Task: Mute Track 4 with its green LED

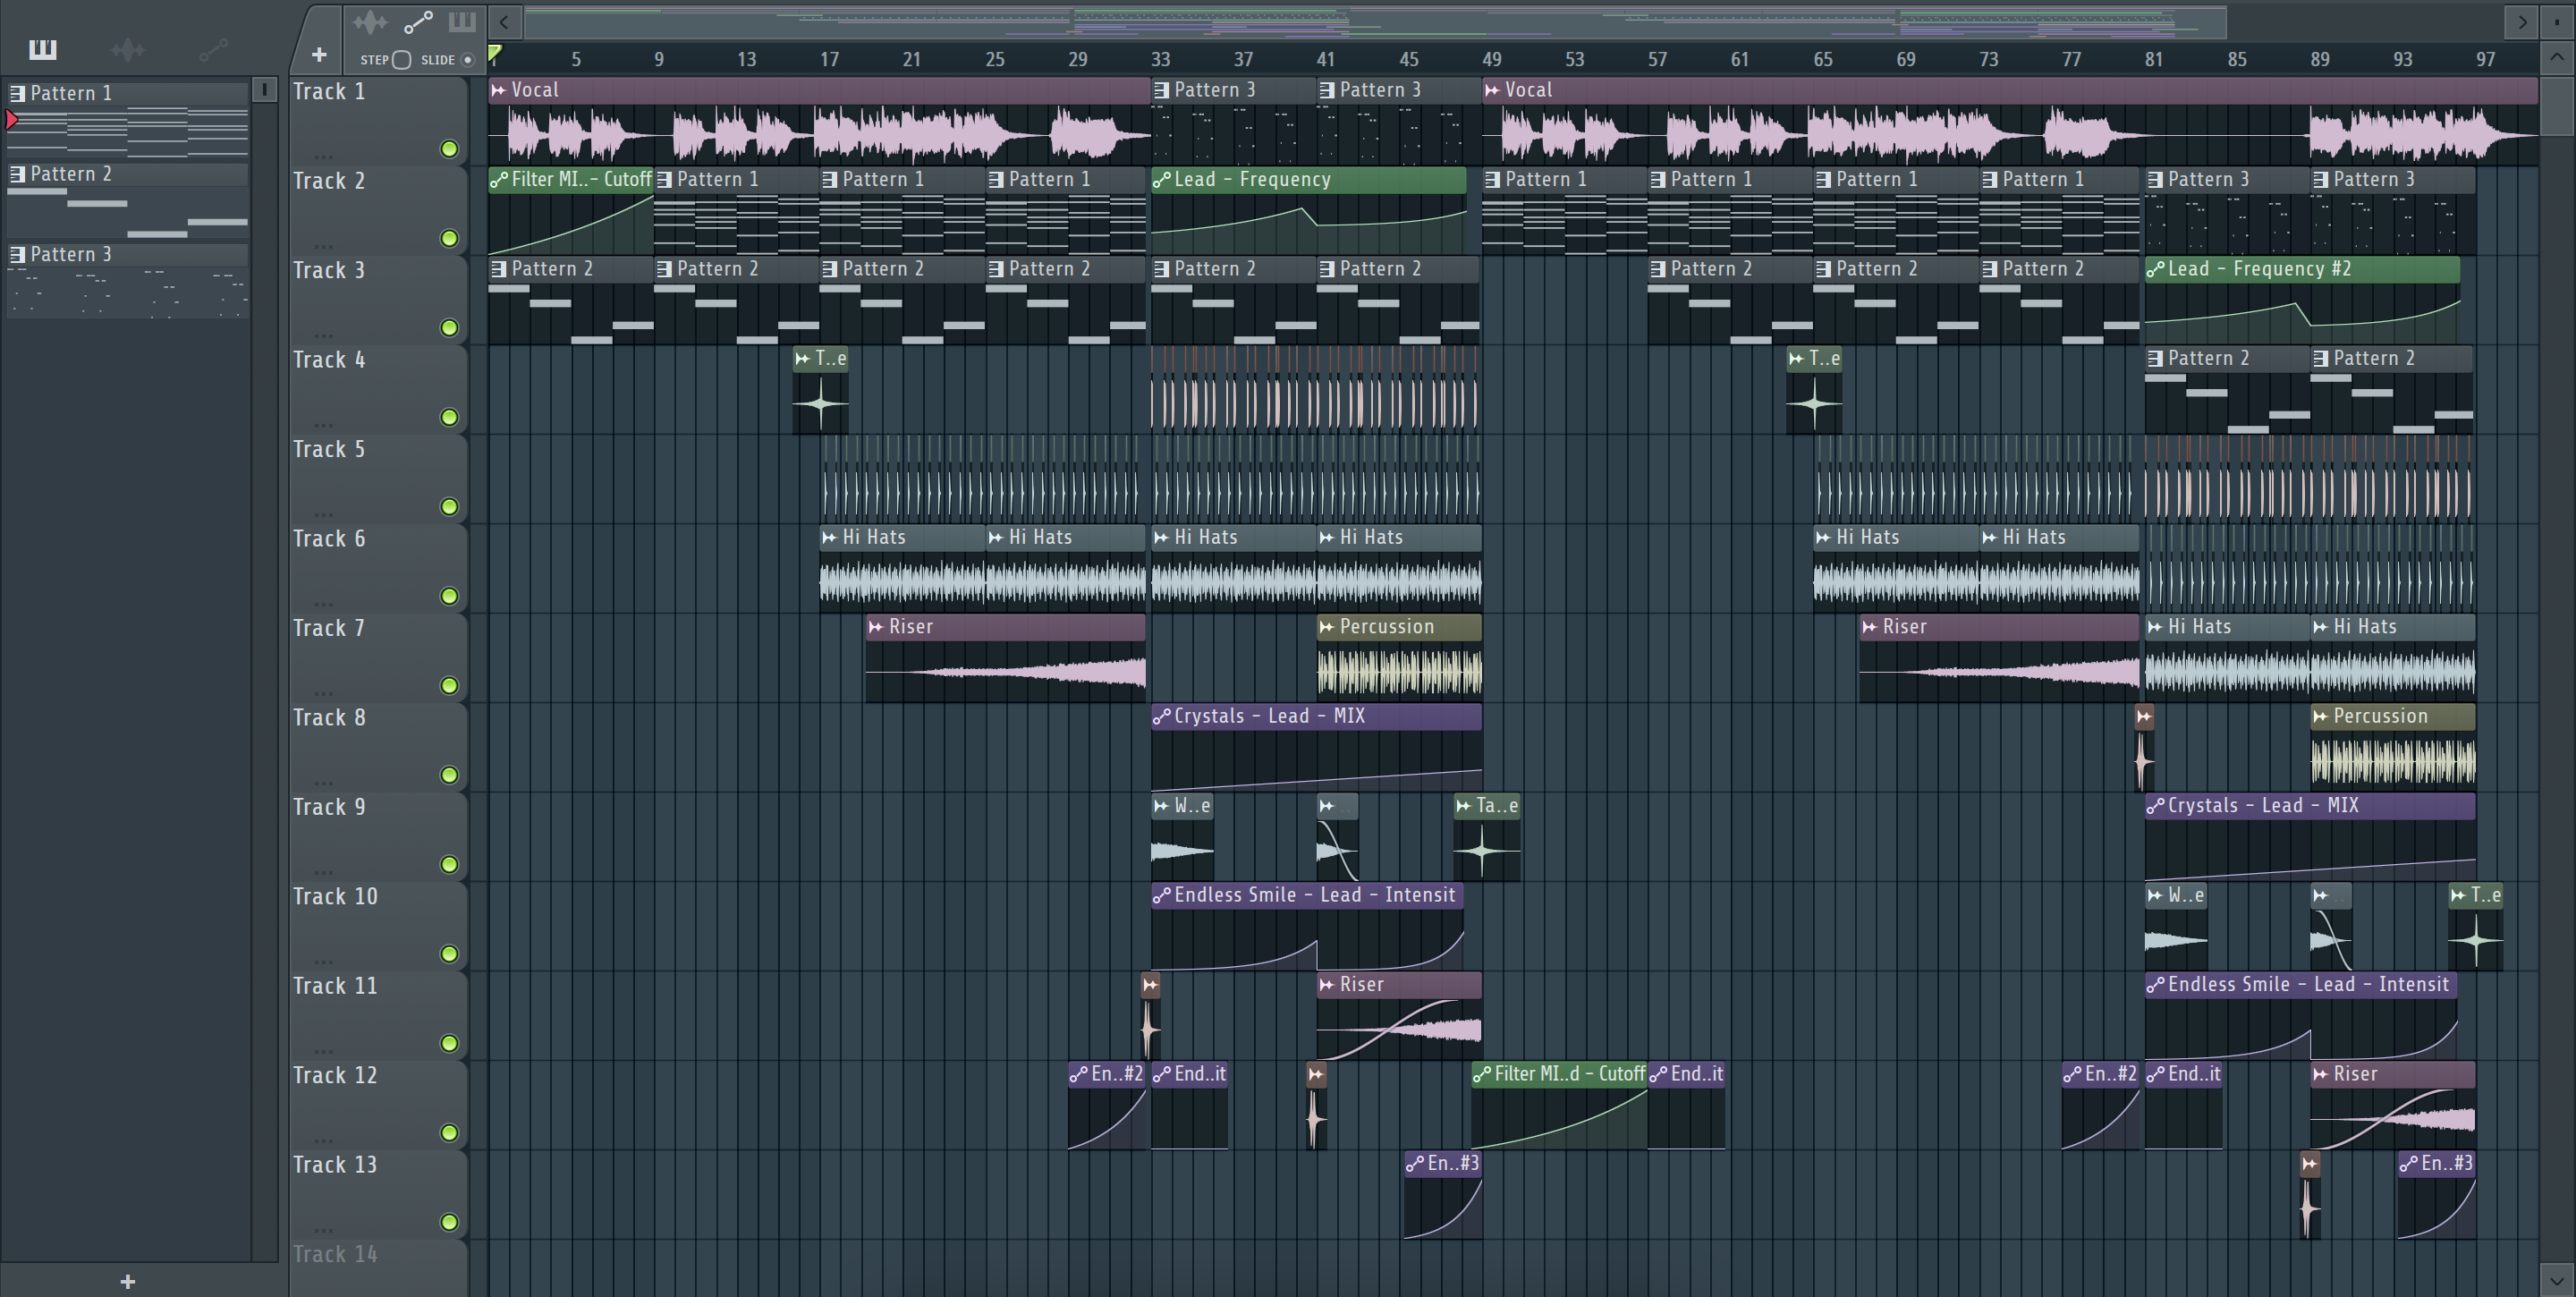Action: (450, 417)
